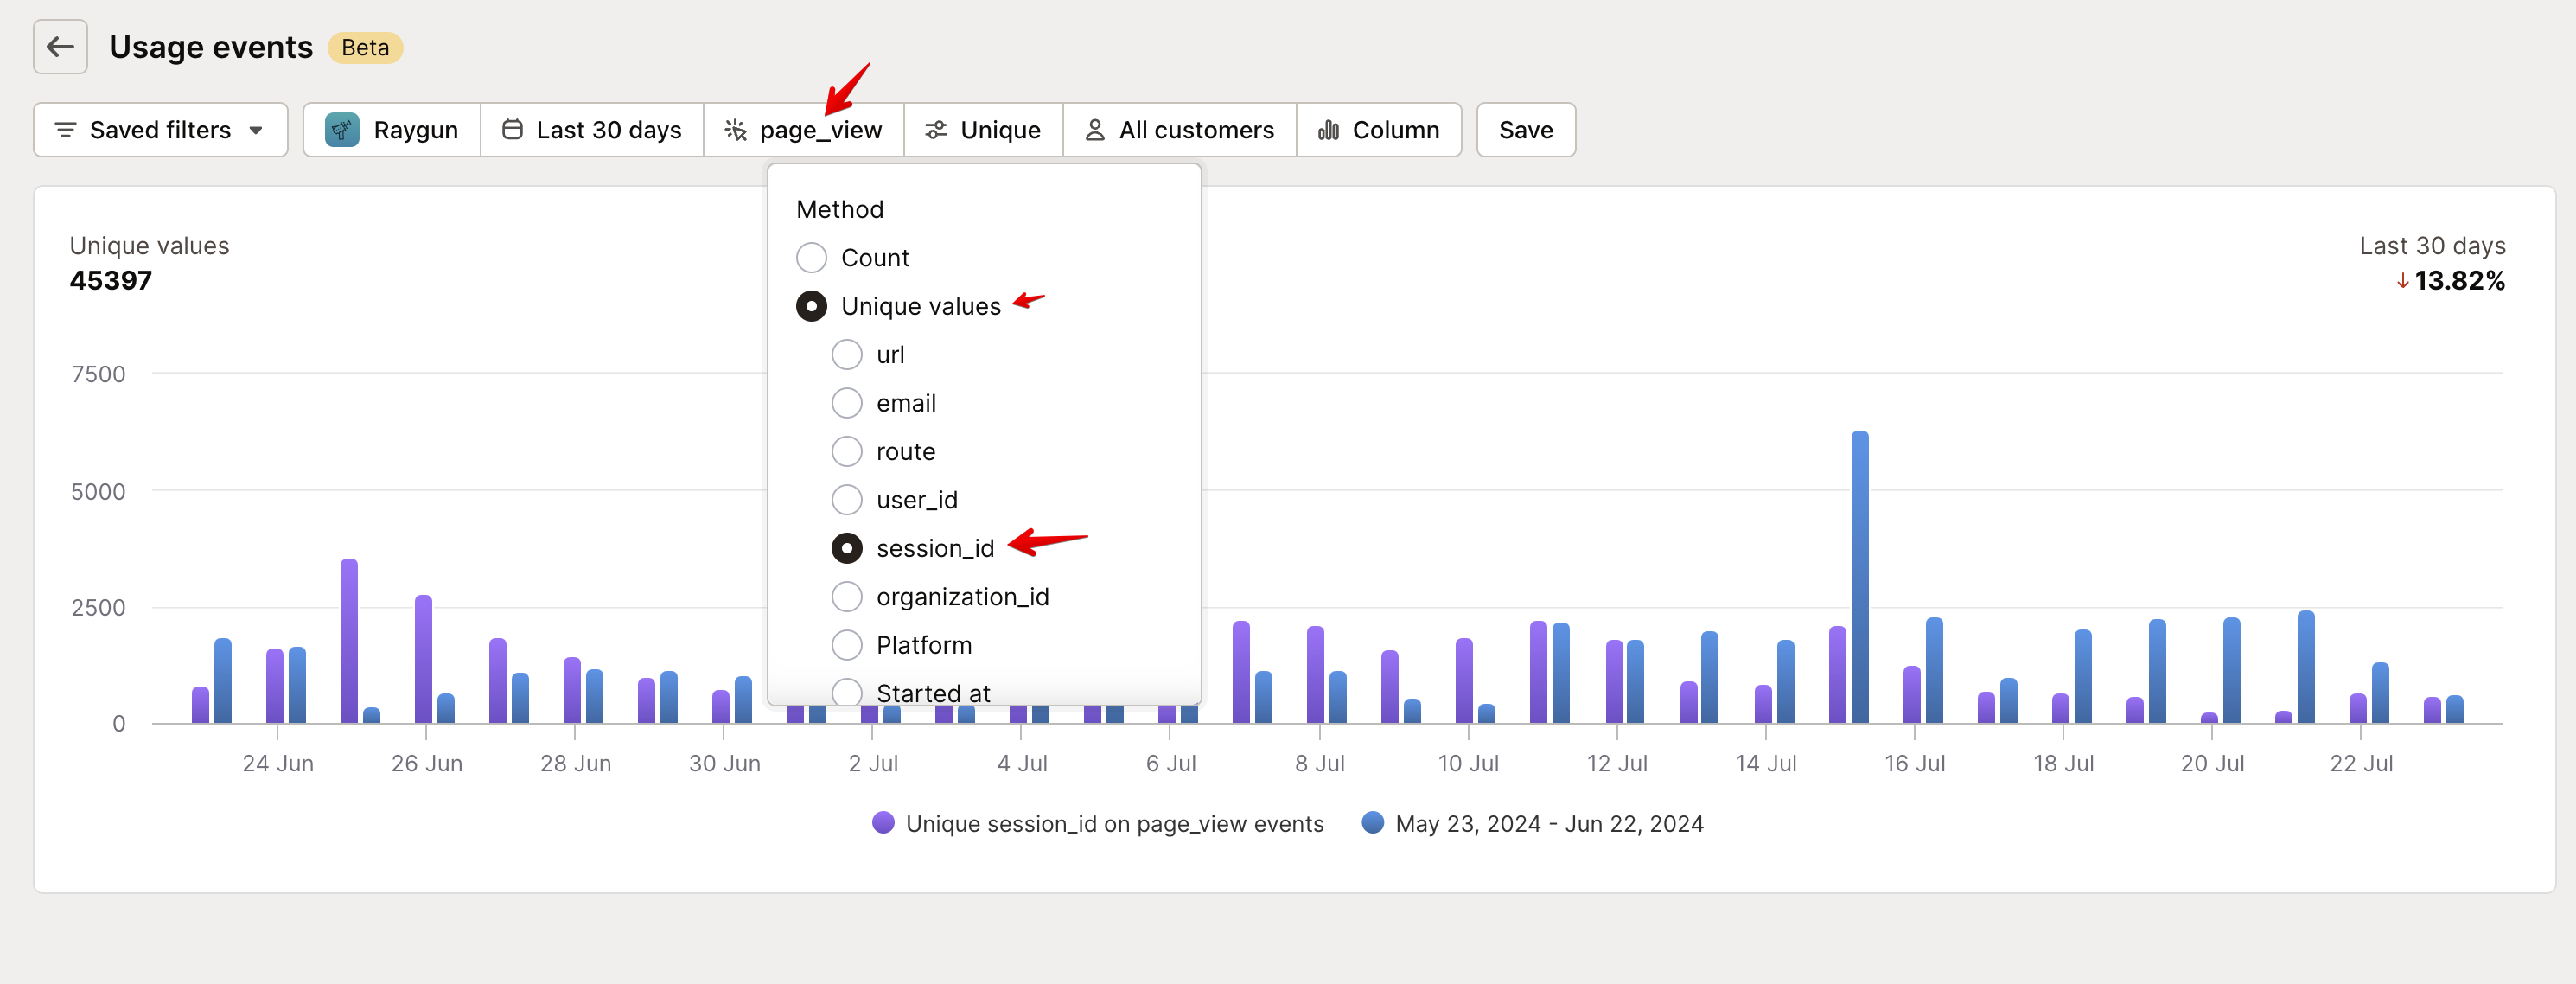Click the Raygun application icon
This screenshot has width=2576, height=984.
[x=340, y=130]
